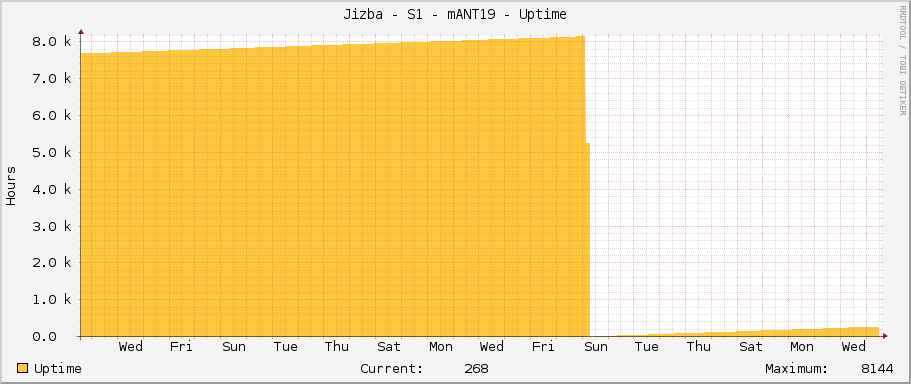911x384 pixels.
Task: Click the 'Hours' y-axis label
Action: pyautogui.click(x=11, y=186)
